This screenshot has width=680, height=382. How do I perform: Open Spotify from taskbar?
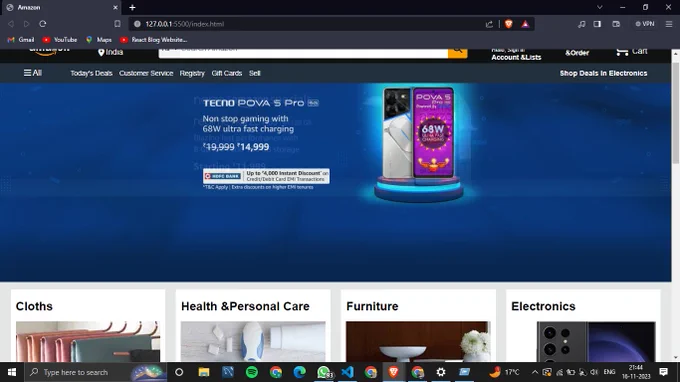[x=252, y=372]
